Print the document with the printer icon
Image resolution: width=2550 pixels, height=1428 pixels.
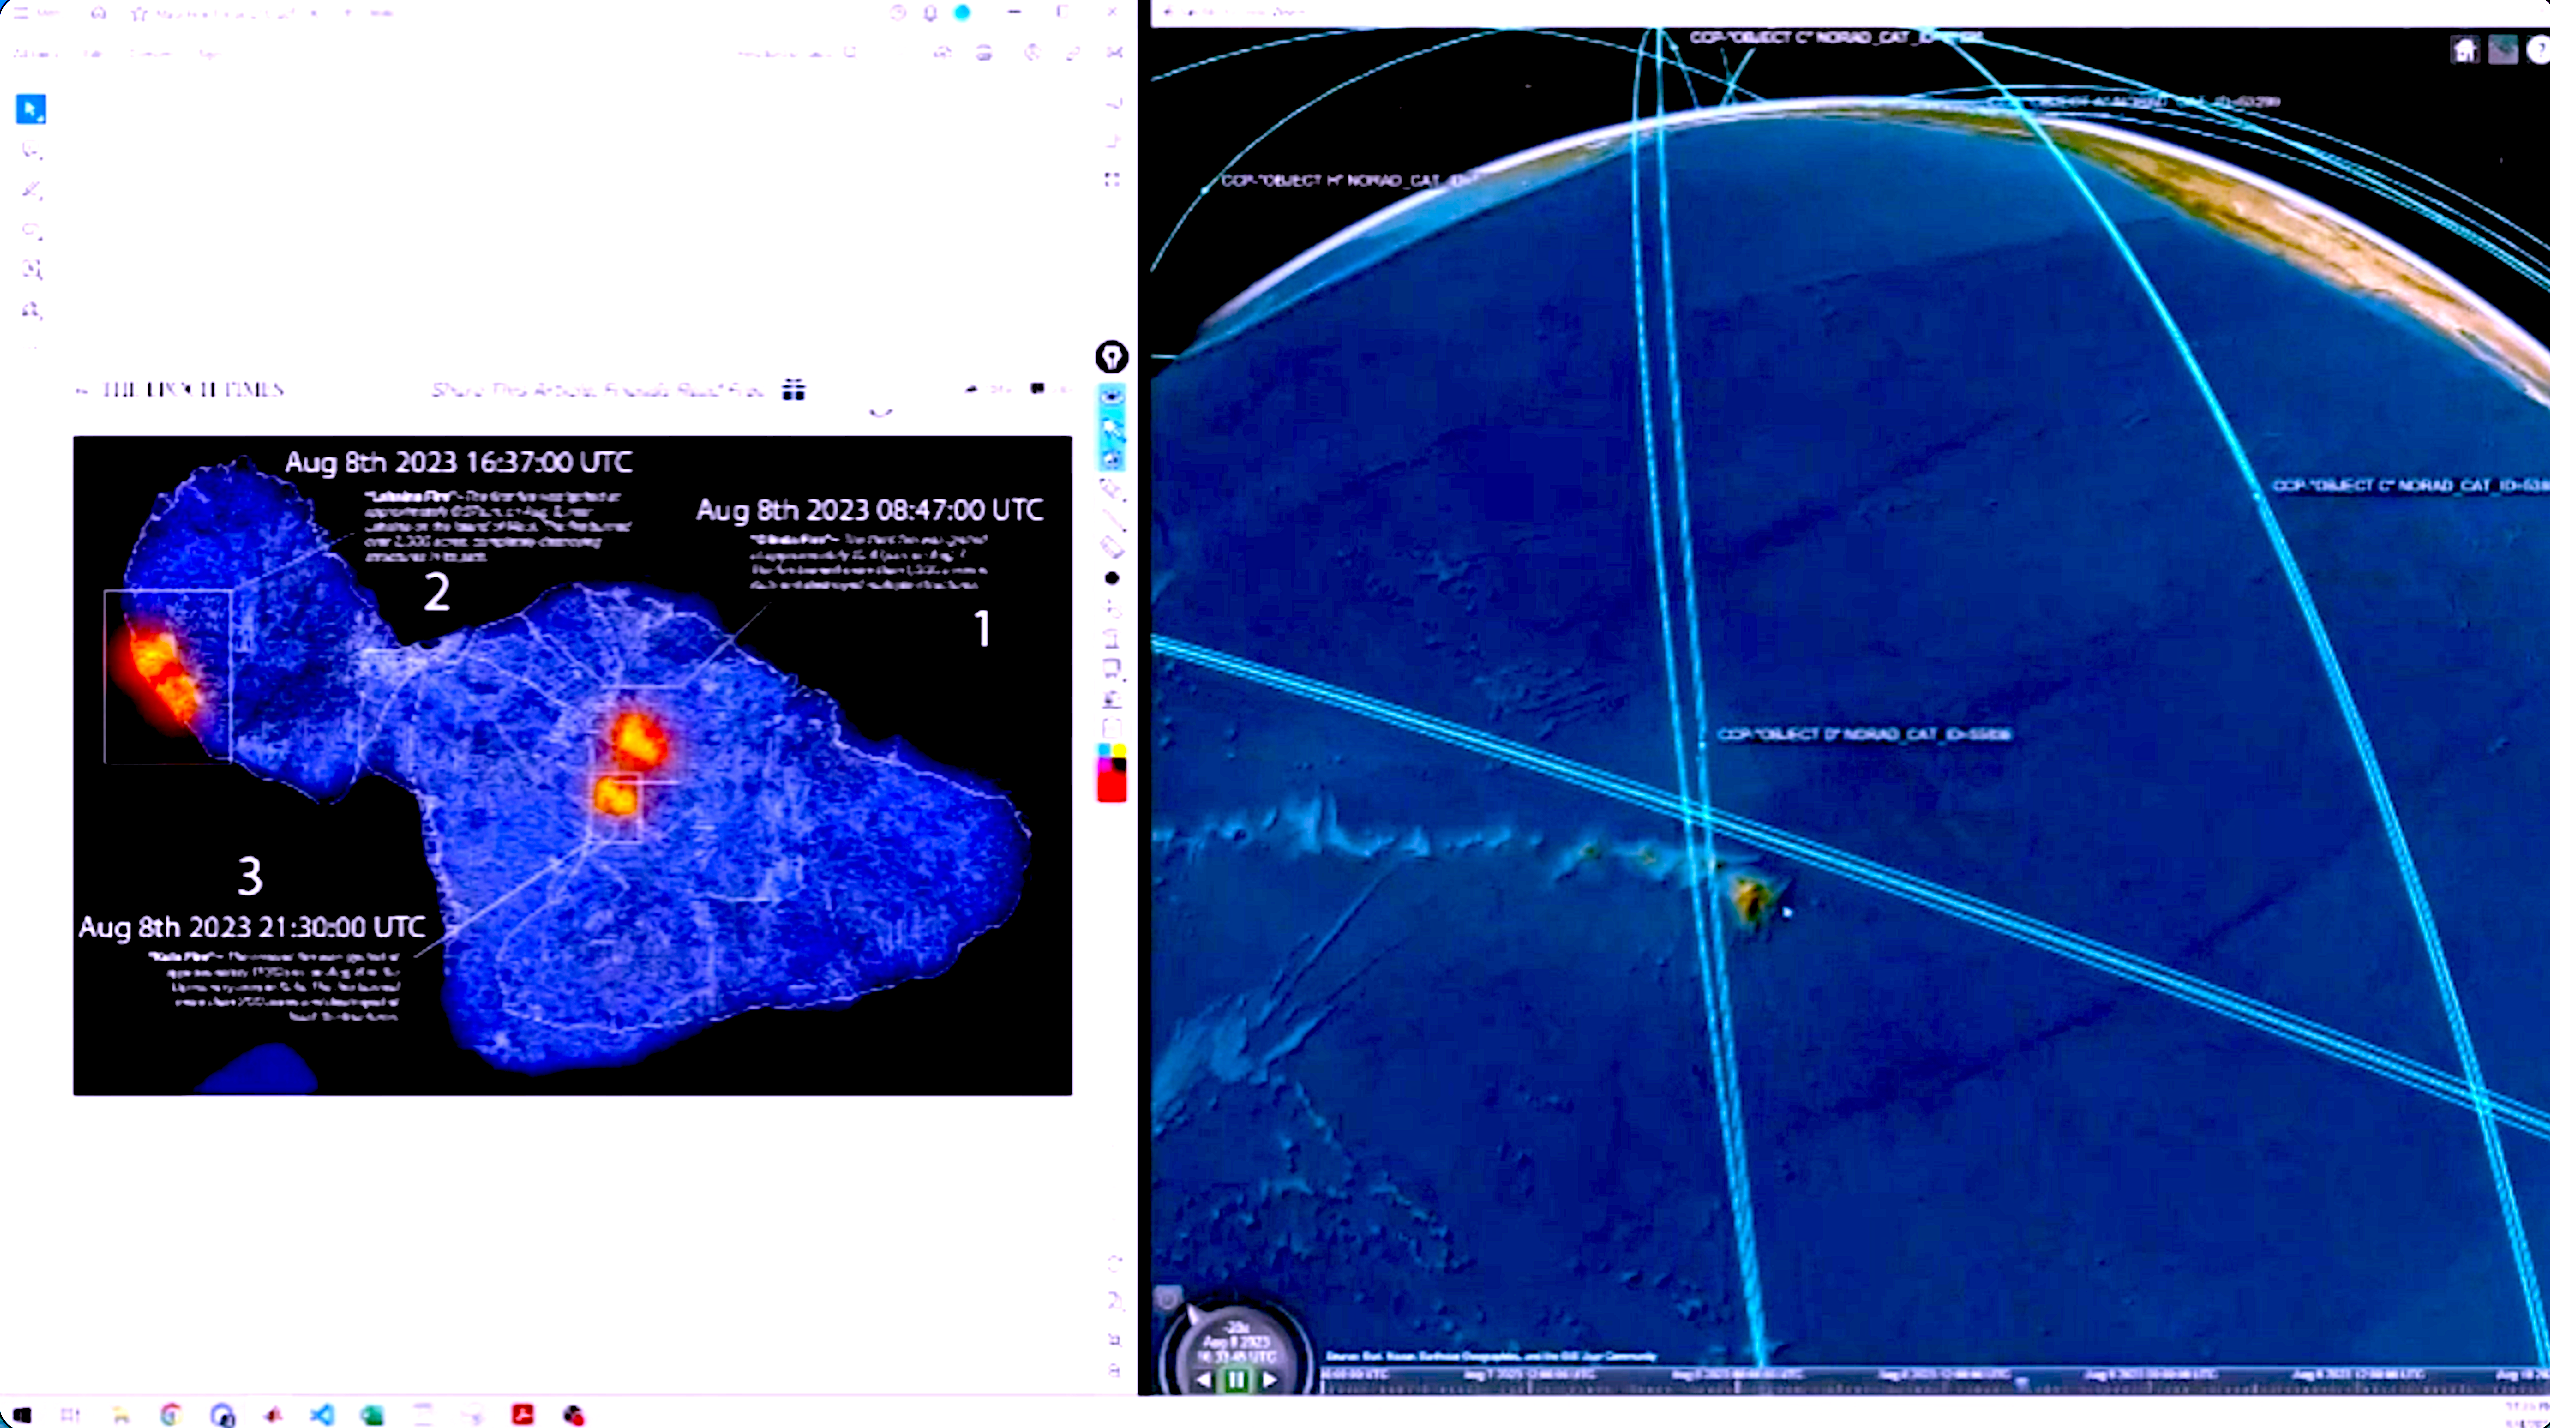click(984, 52)
